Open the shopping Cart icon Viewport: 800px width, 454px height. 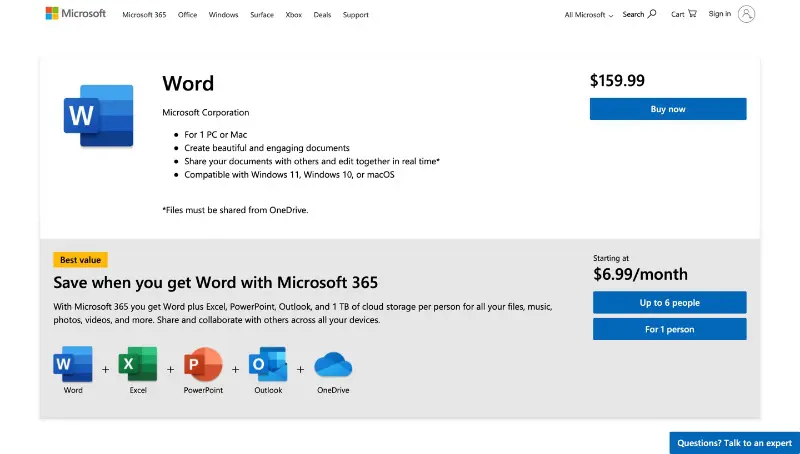click(684, 14)
